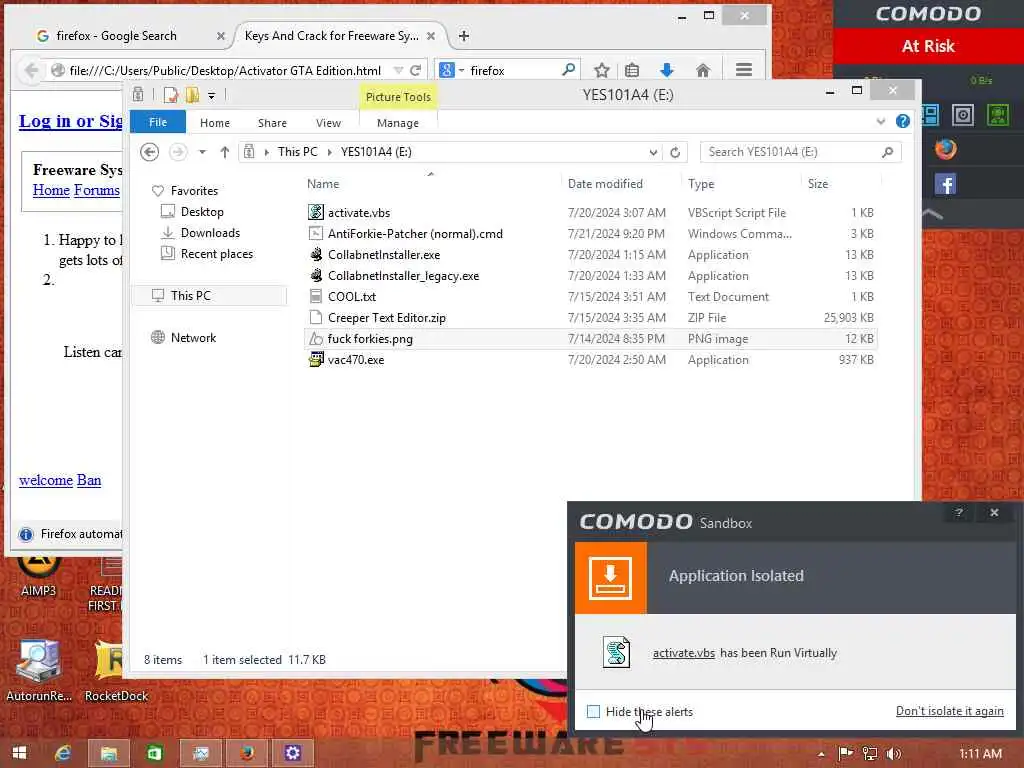1024x768 pixels.
Task: Select vac470.exe application file
Action: pos(355,360)
